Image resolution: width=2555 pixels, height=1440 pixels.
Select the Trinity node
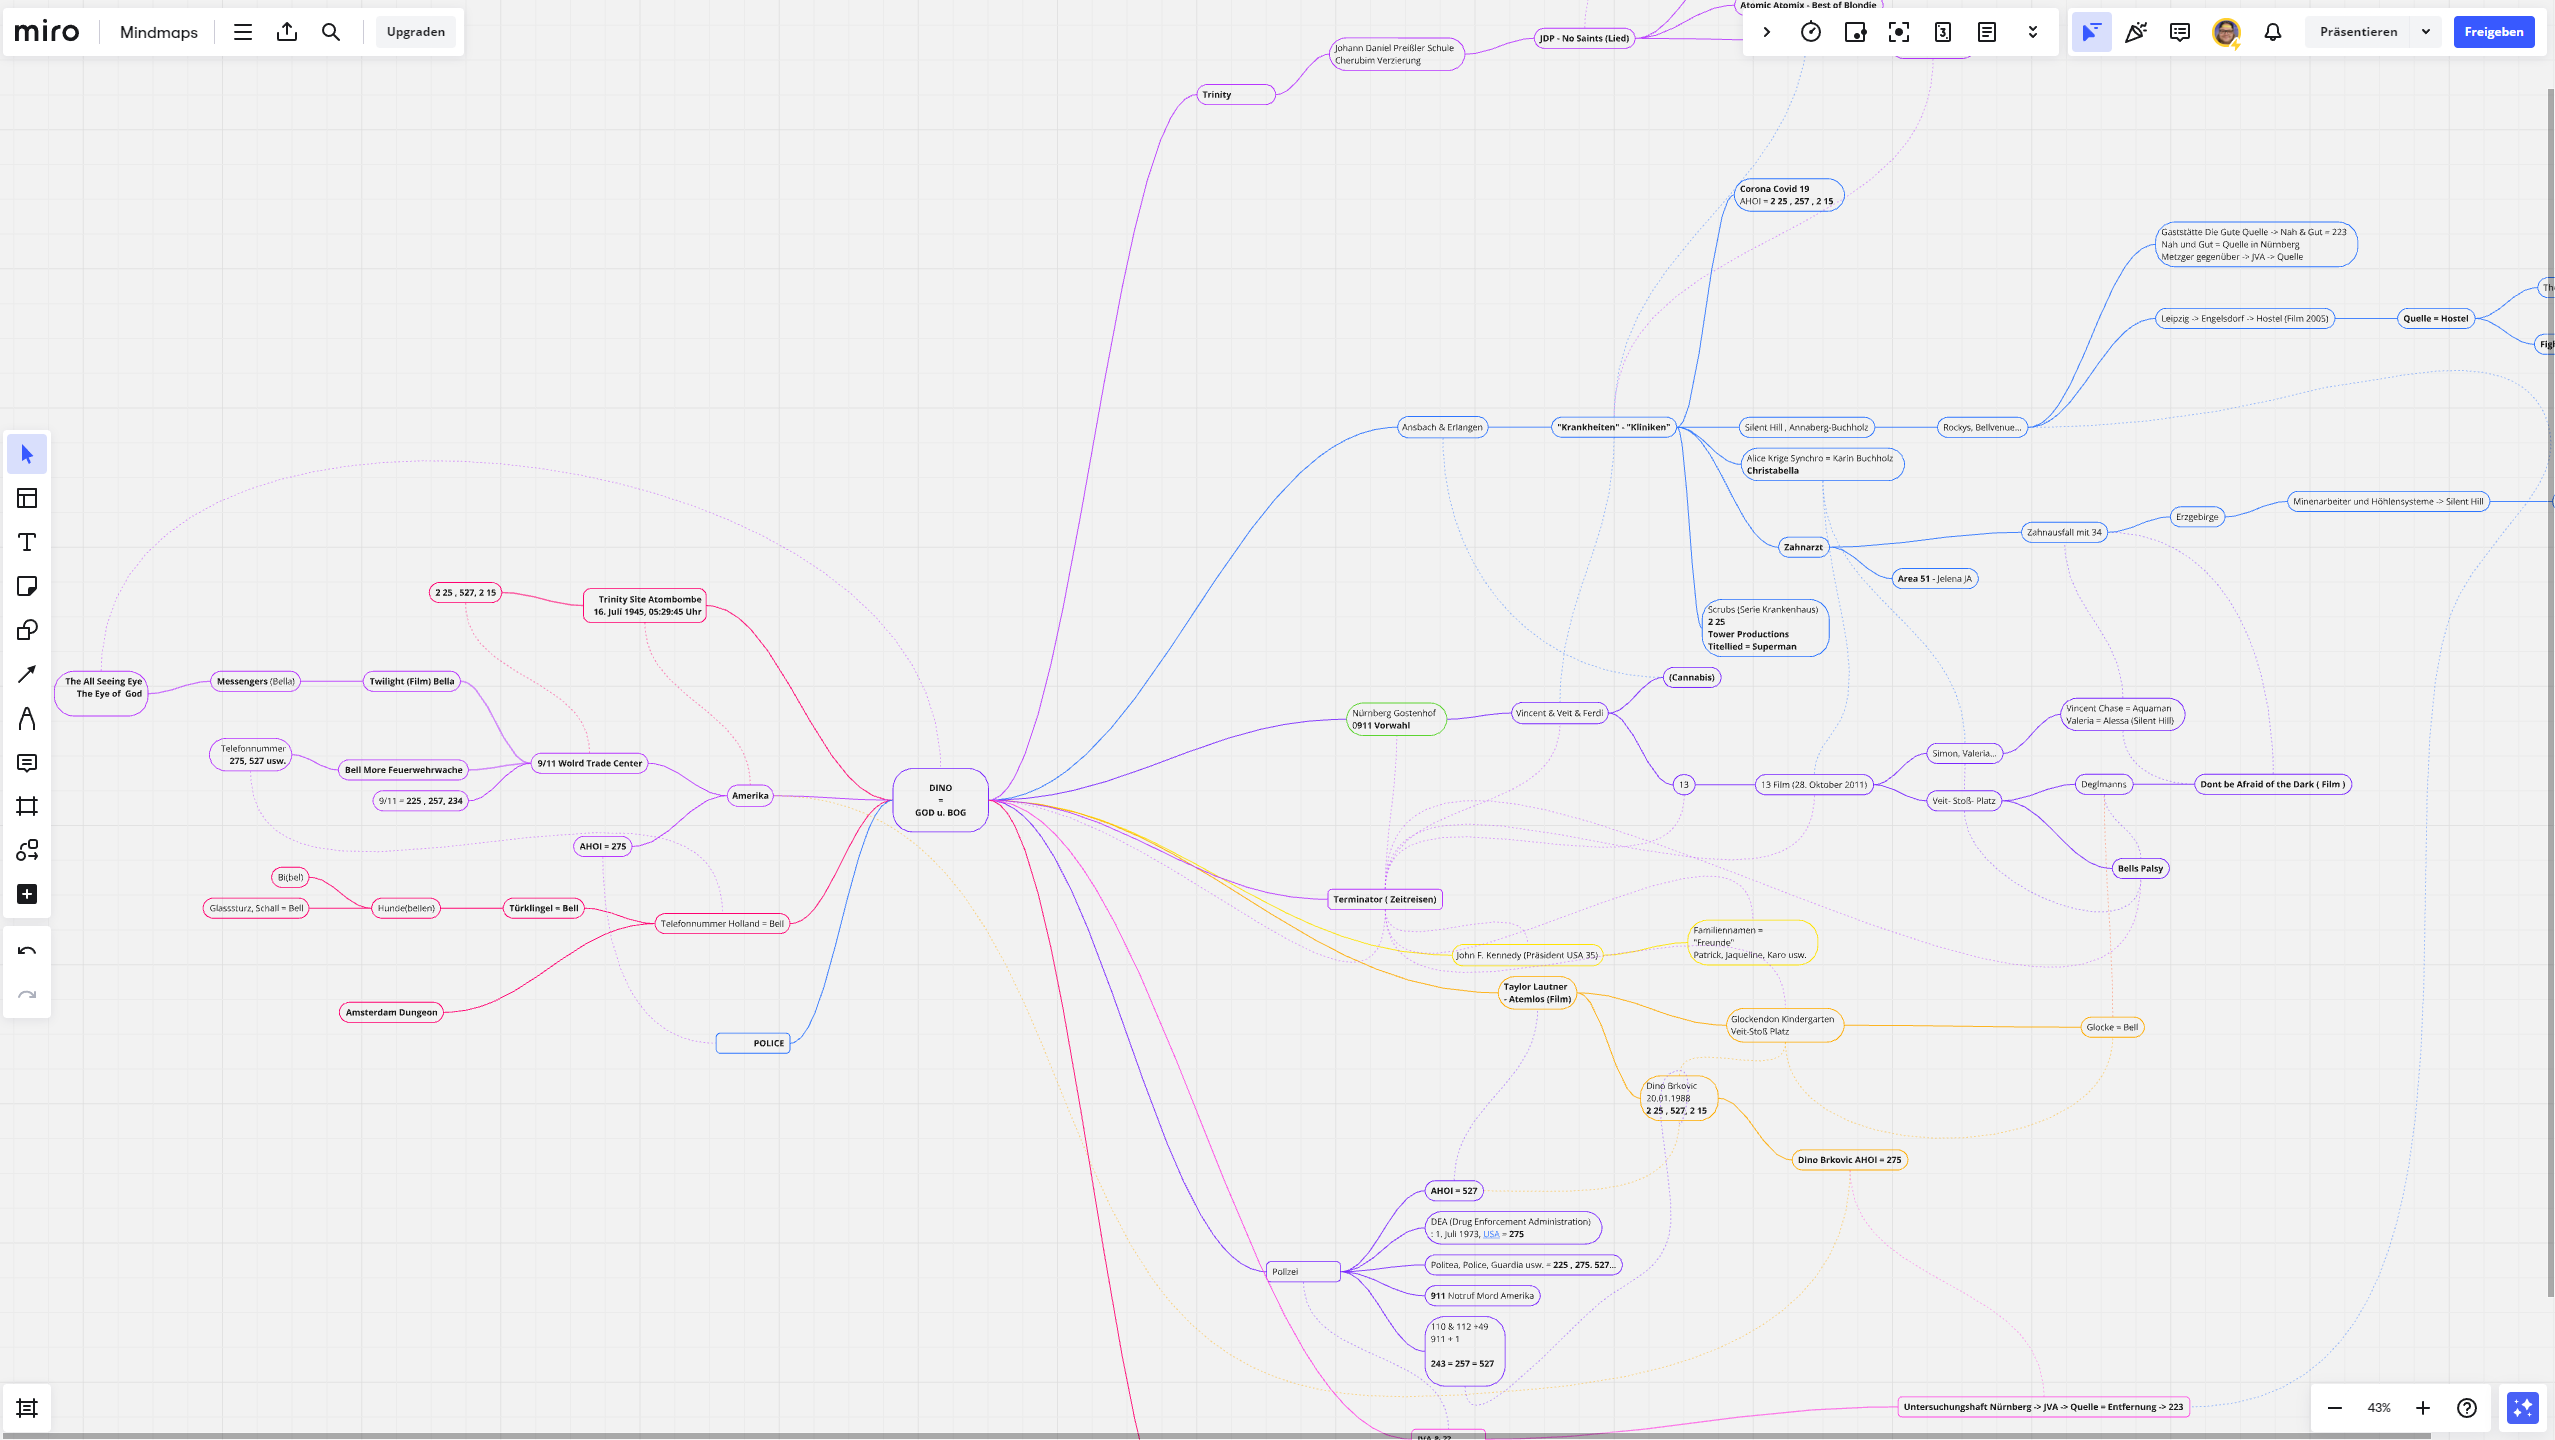(1236, 95)
